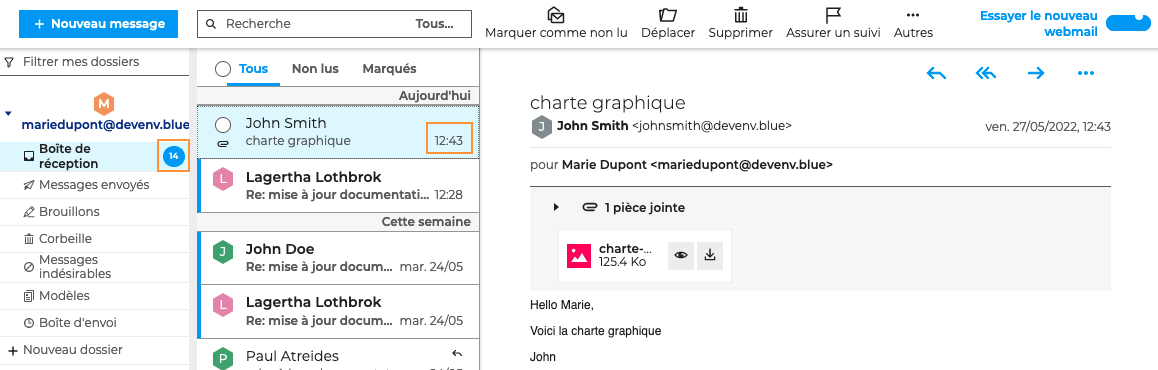The height and width of the screenshot is (370, 1158).
Task: Open the Corbeille folder
Action: 95,239
